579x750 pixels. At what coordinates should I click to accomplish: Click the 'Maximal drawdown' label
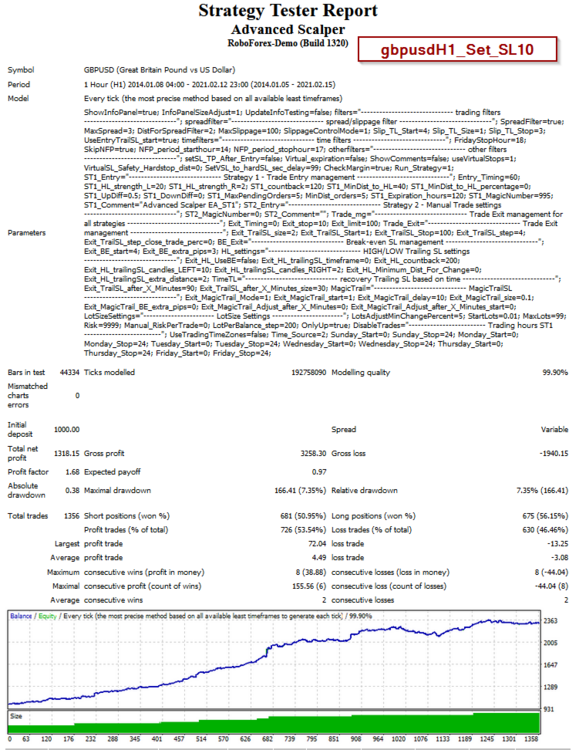click(117, 490)
